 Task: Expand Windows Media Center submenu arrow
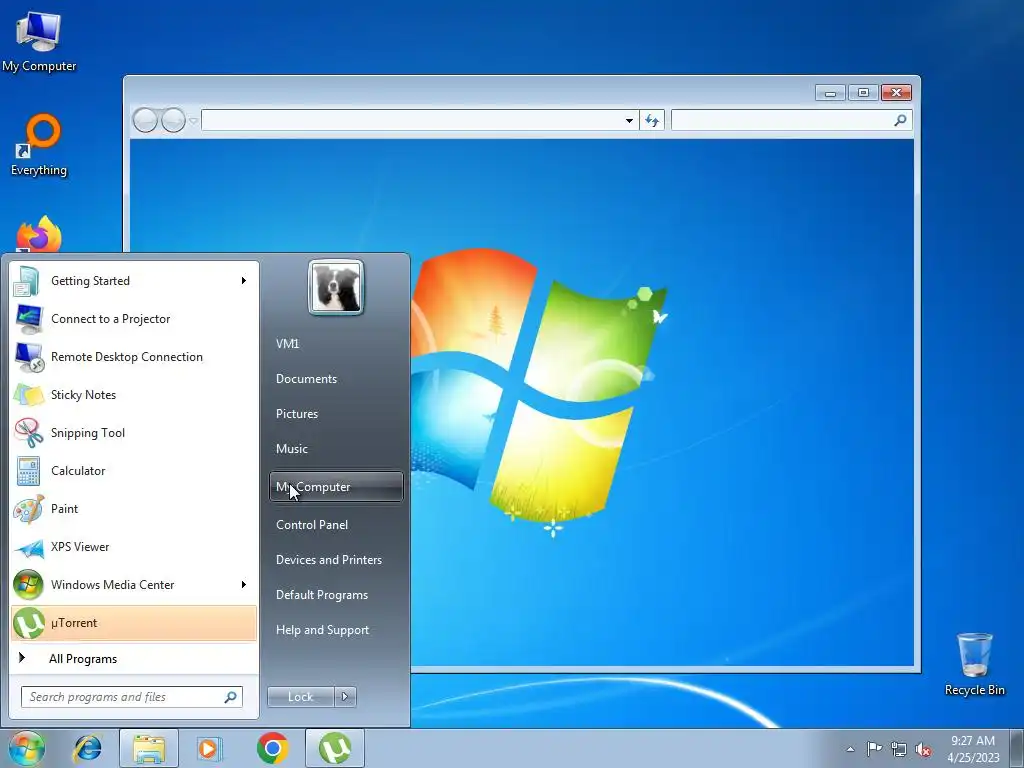pyautogui.click(x=244, y=584)
